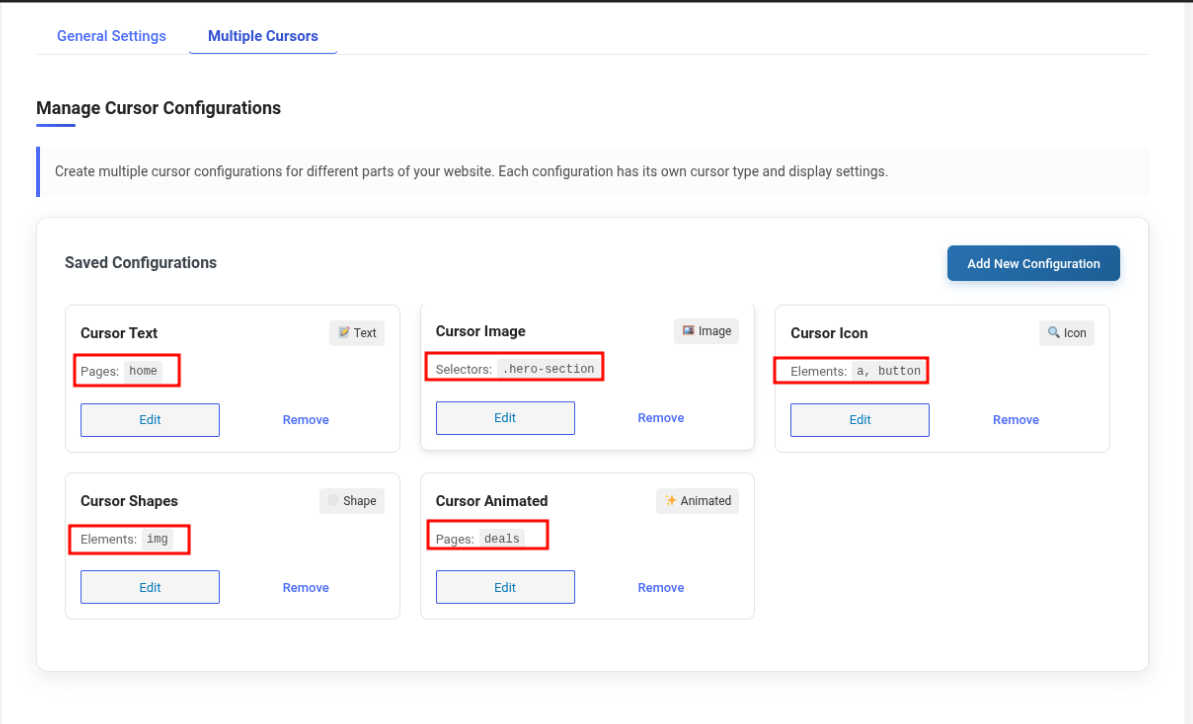Select the 'a, button' elements tag
The width and height of the screenshot is (1193, 724).
tap(889, 371)
